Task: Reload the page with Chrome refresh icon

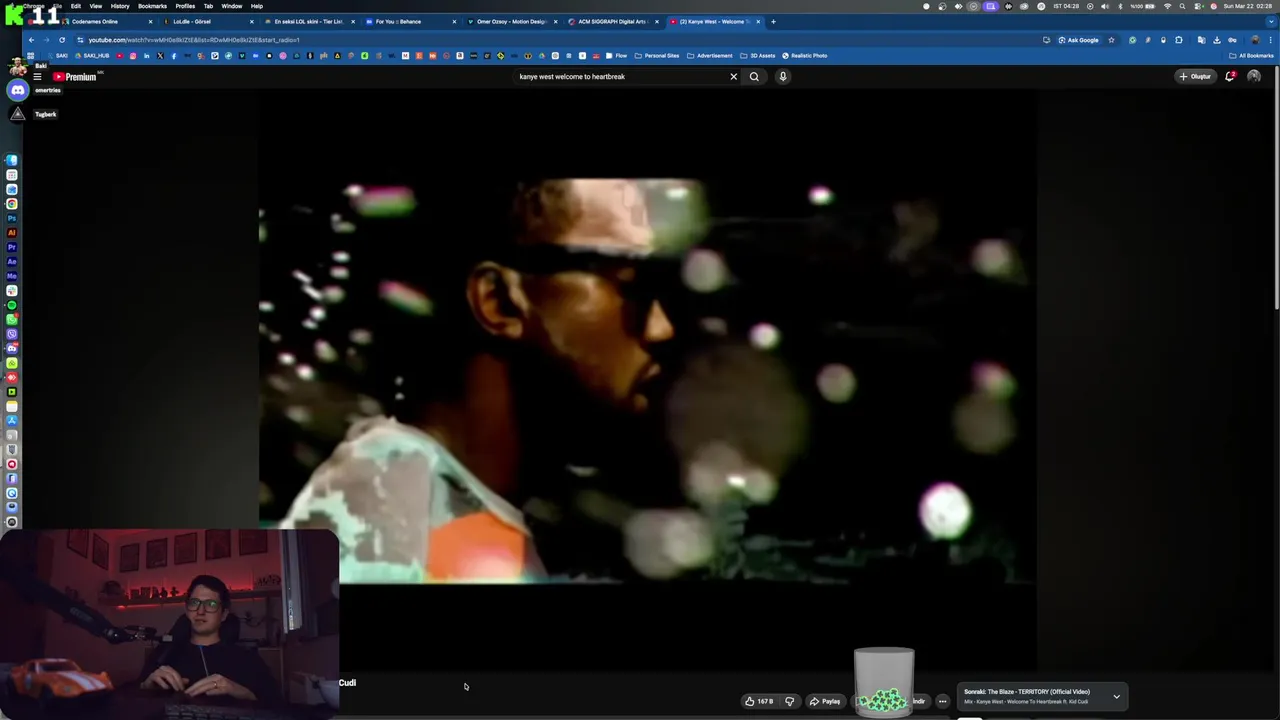Action: [62, 40]
